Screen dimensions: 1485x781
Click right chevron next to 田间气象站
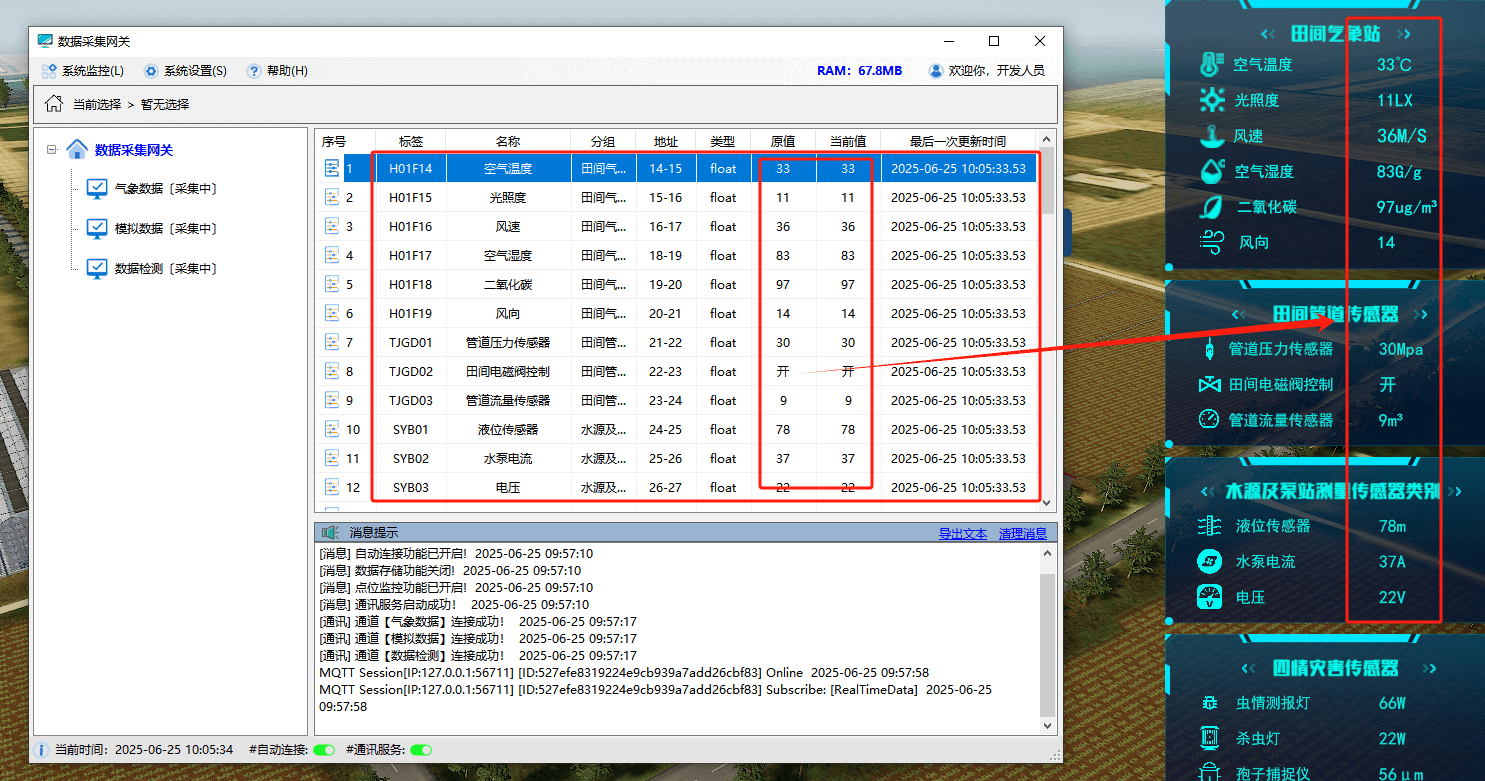point(1404,34)
